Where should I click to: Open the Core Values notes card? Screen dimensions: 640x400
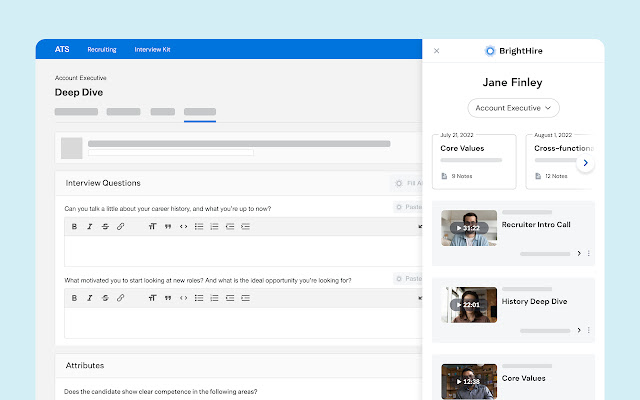474,161
